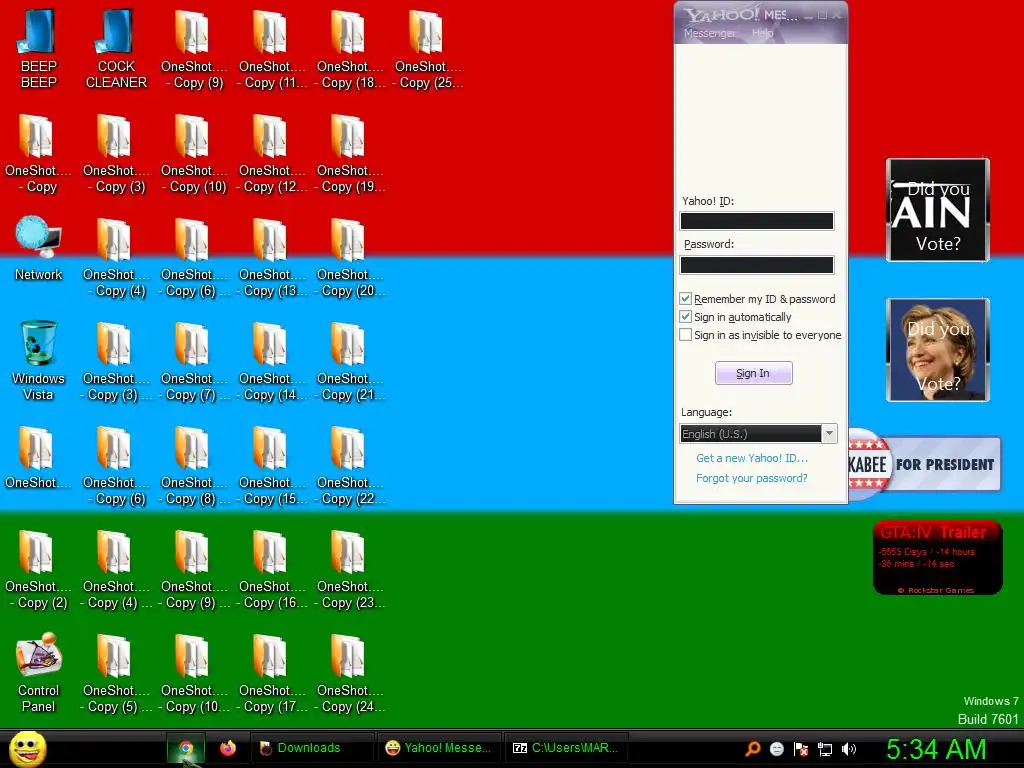Open the Windows Vista recycle bin icon

[x=38, y=360]
